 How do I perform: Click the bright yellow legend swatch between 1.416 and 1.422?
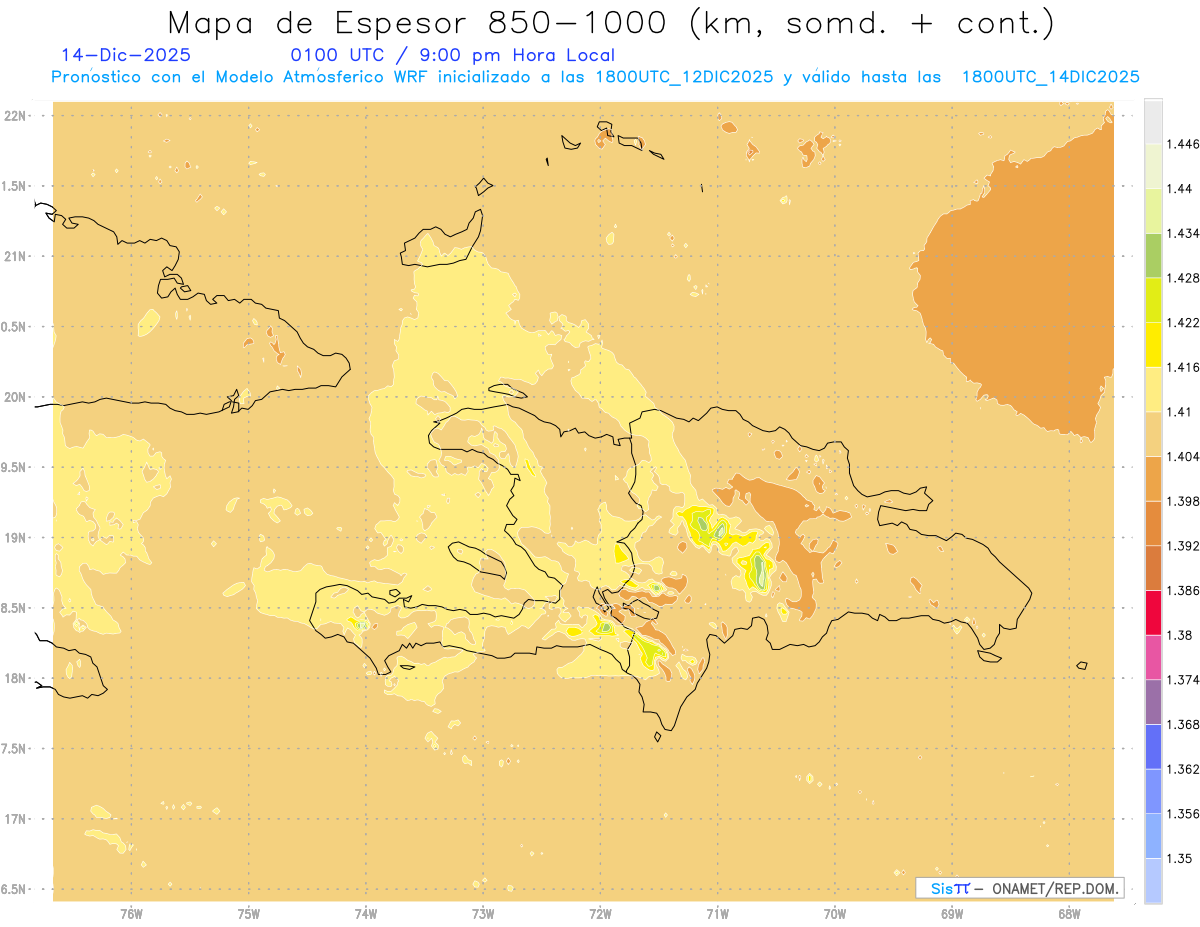tap(1153, 345)
